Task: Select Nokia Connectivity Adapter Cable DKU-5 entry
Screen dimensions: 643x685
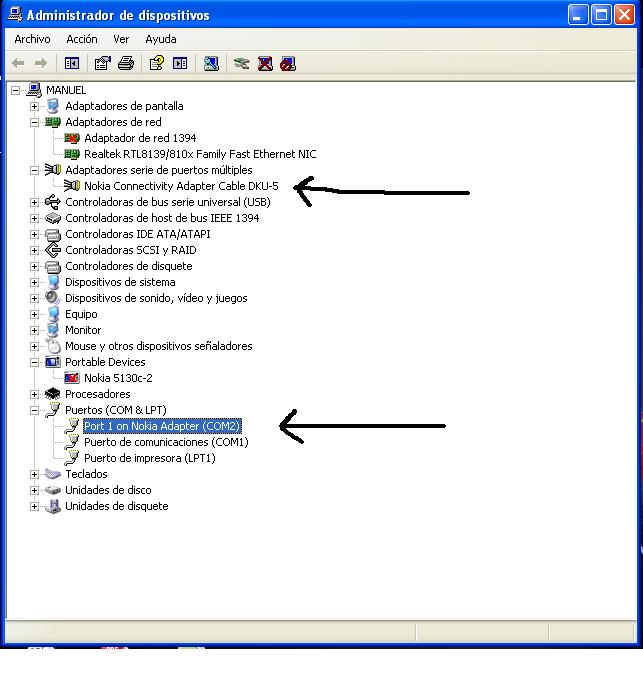Action: click(x=181, y=186)
